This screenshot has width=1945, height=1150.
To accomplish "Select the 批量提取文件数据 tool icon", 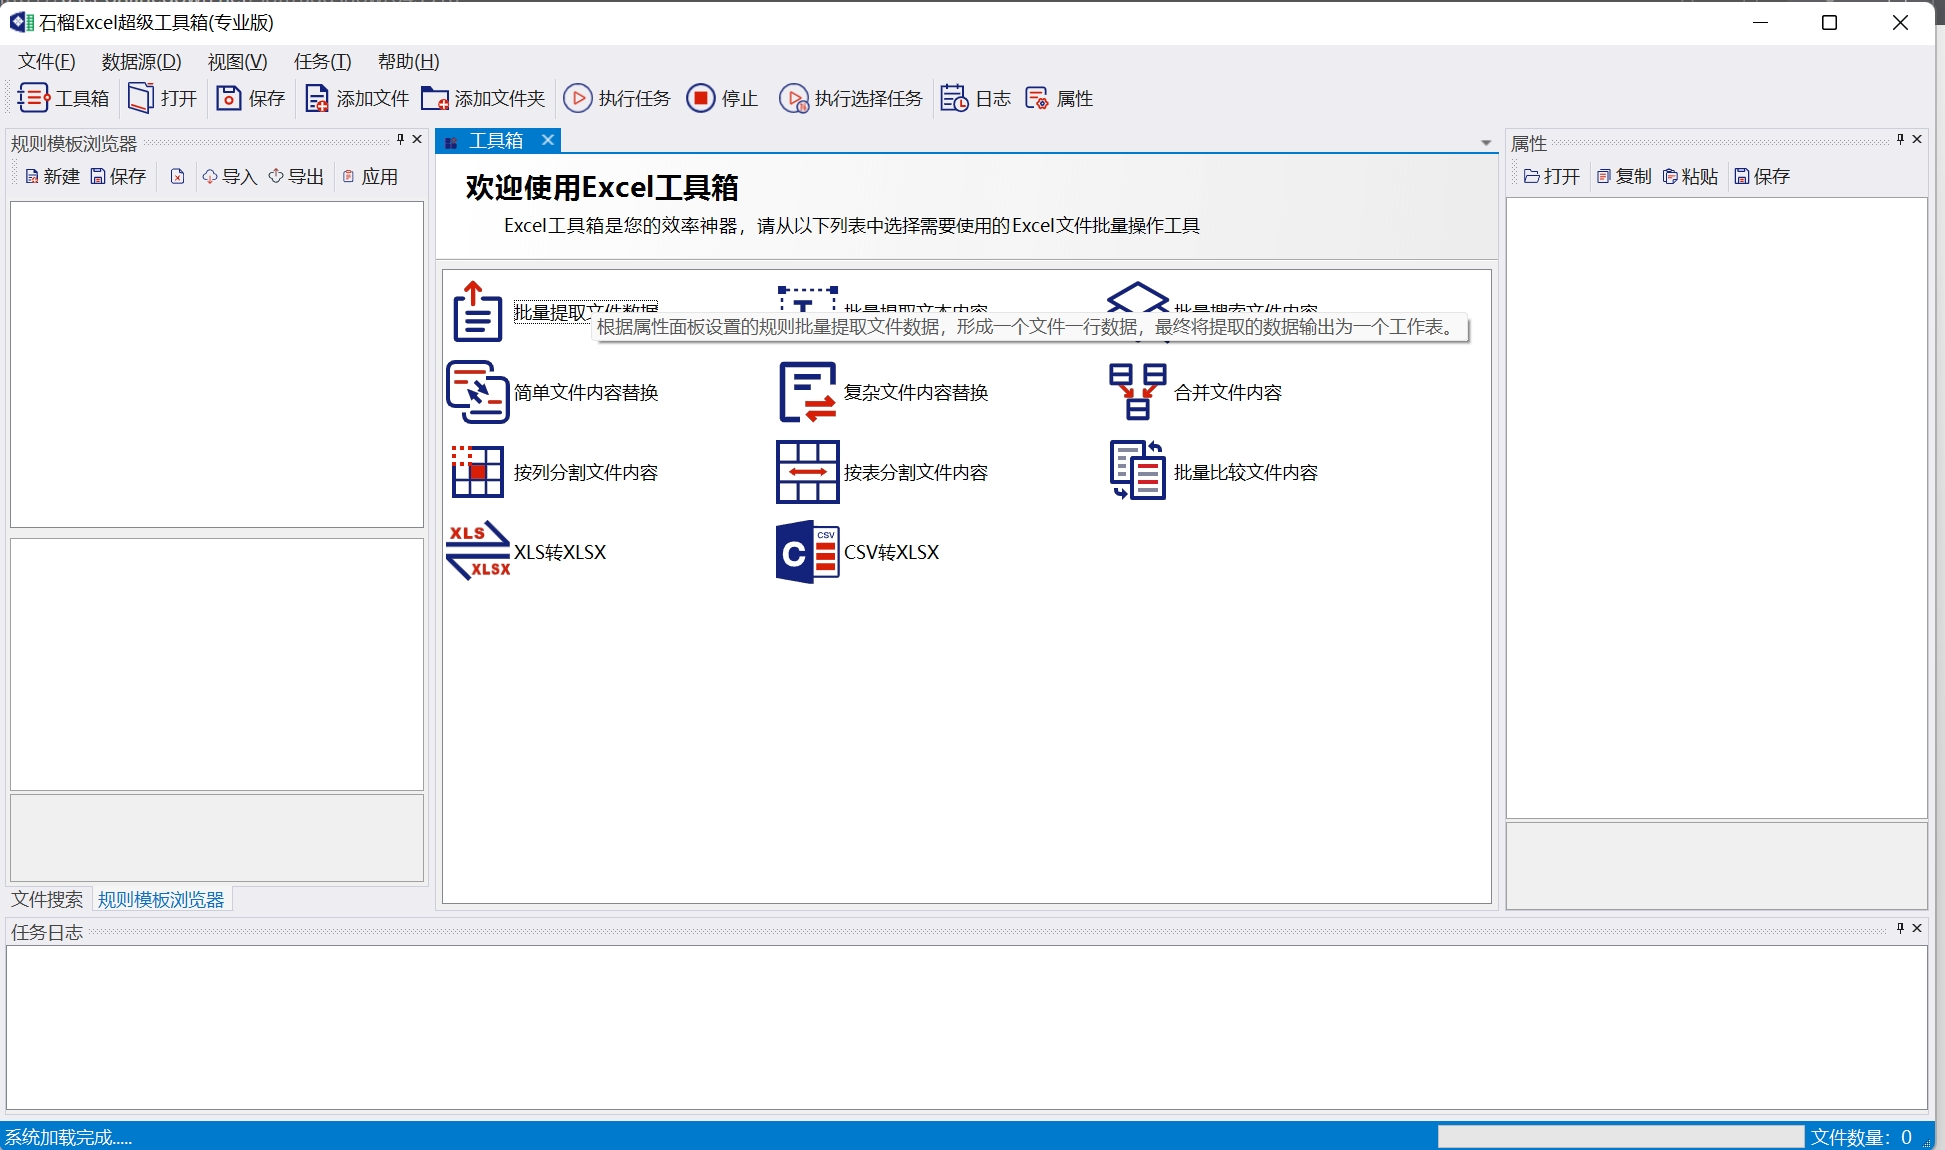I will pyautogui.click(x=477, y=311).
